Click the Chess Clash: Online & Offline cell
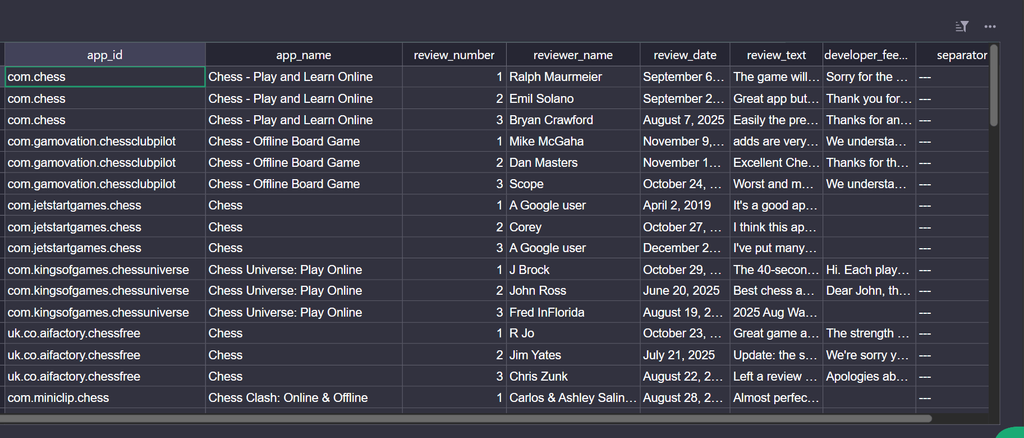 [303, 398]
